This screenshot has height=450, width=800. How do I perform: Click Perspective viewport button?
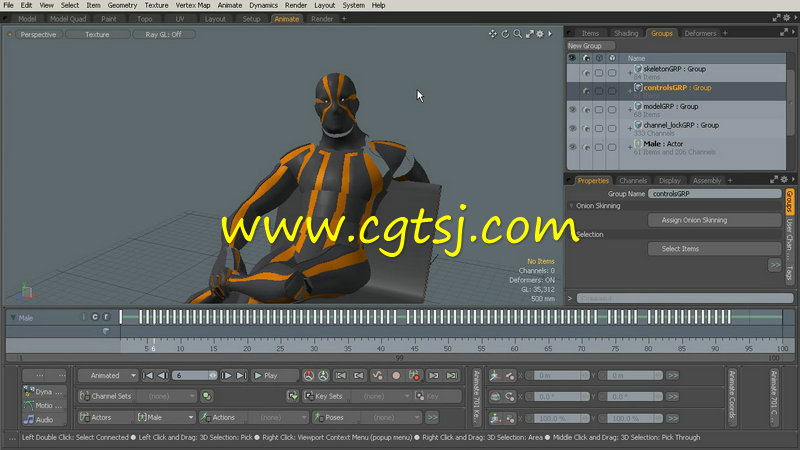pos(38,35)
